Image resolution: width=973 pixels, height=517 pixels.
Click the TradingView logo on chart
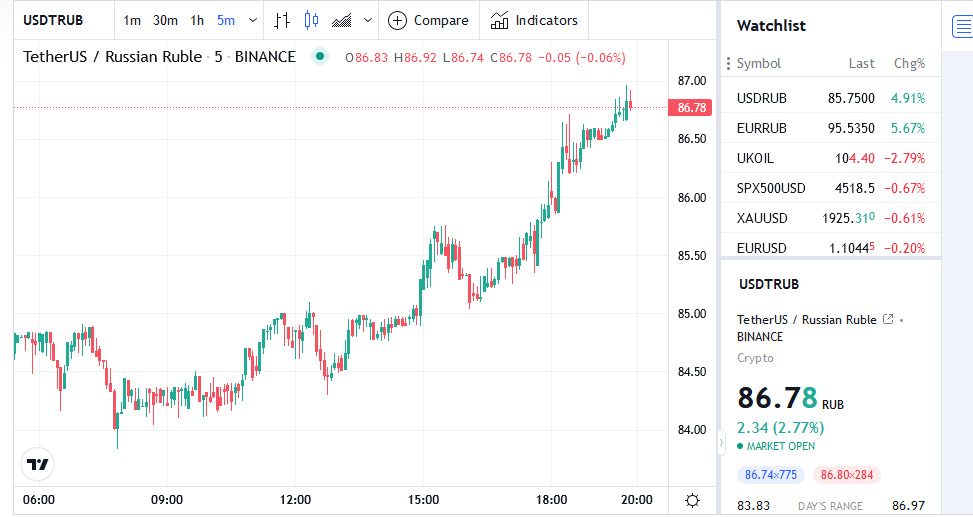[x=38, y=465]
